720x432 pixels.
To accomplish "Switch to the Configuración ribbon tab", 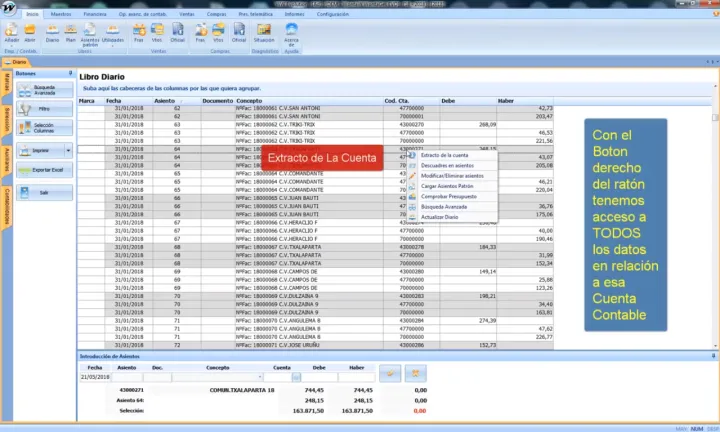I will [x=332, y=14].
